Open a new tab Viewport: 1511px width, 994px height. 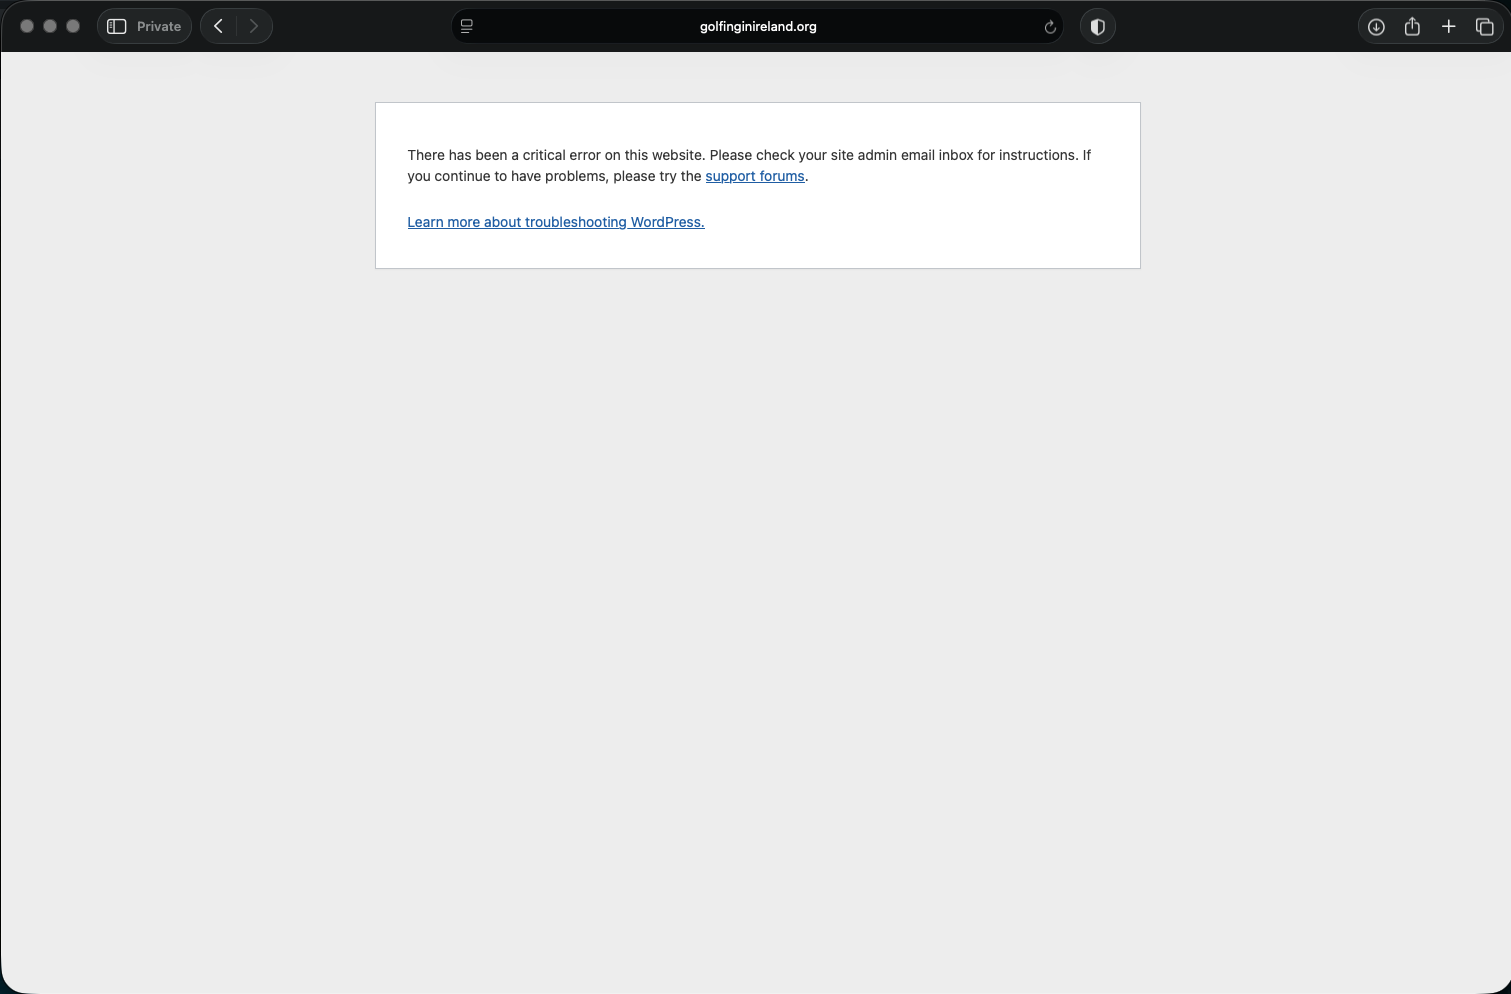point(1448,27)
